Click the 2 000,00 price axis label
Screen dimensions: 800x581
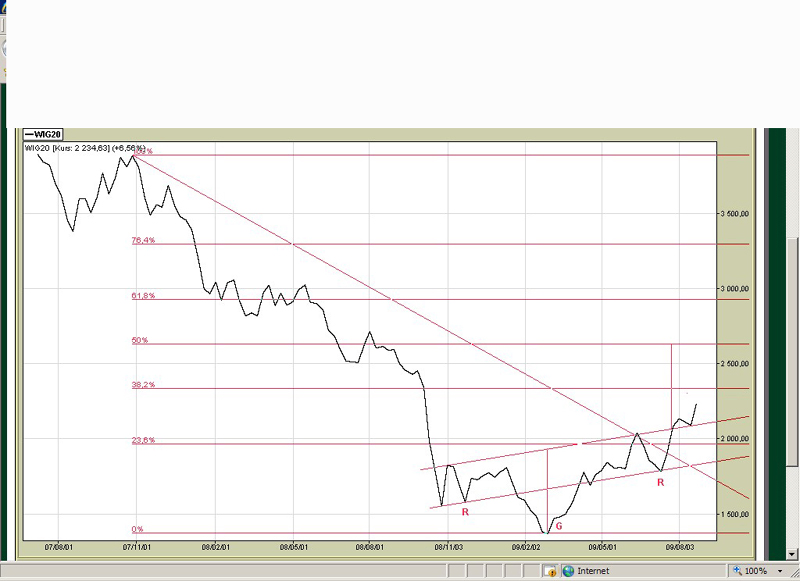pos(734,439)
